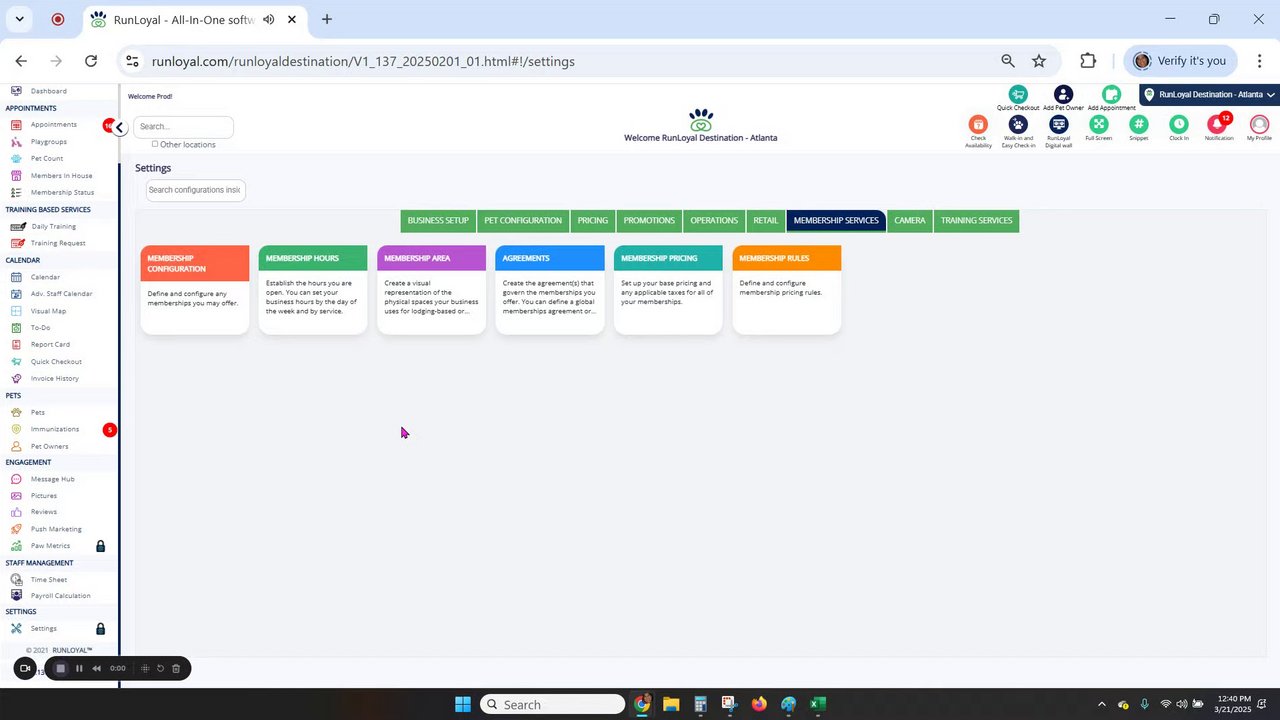
Task: Click the lock icon beside Paw Metrics
Action: 100,546
